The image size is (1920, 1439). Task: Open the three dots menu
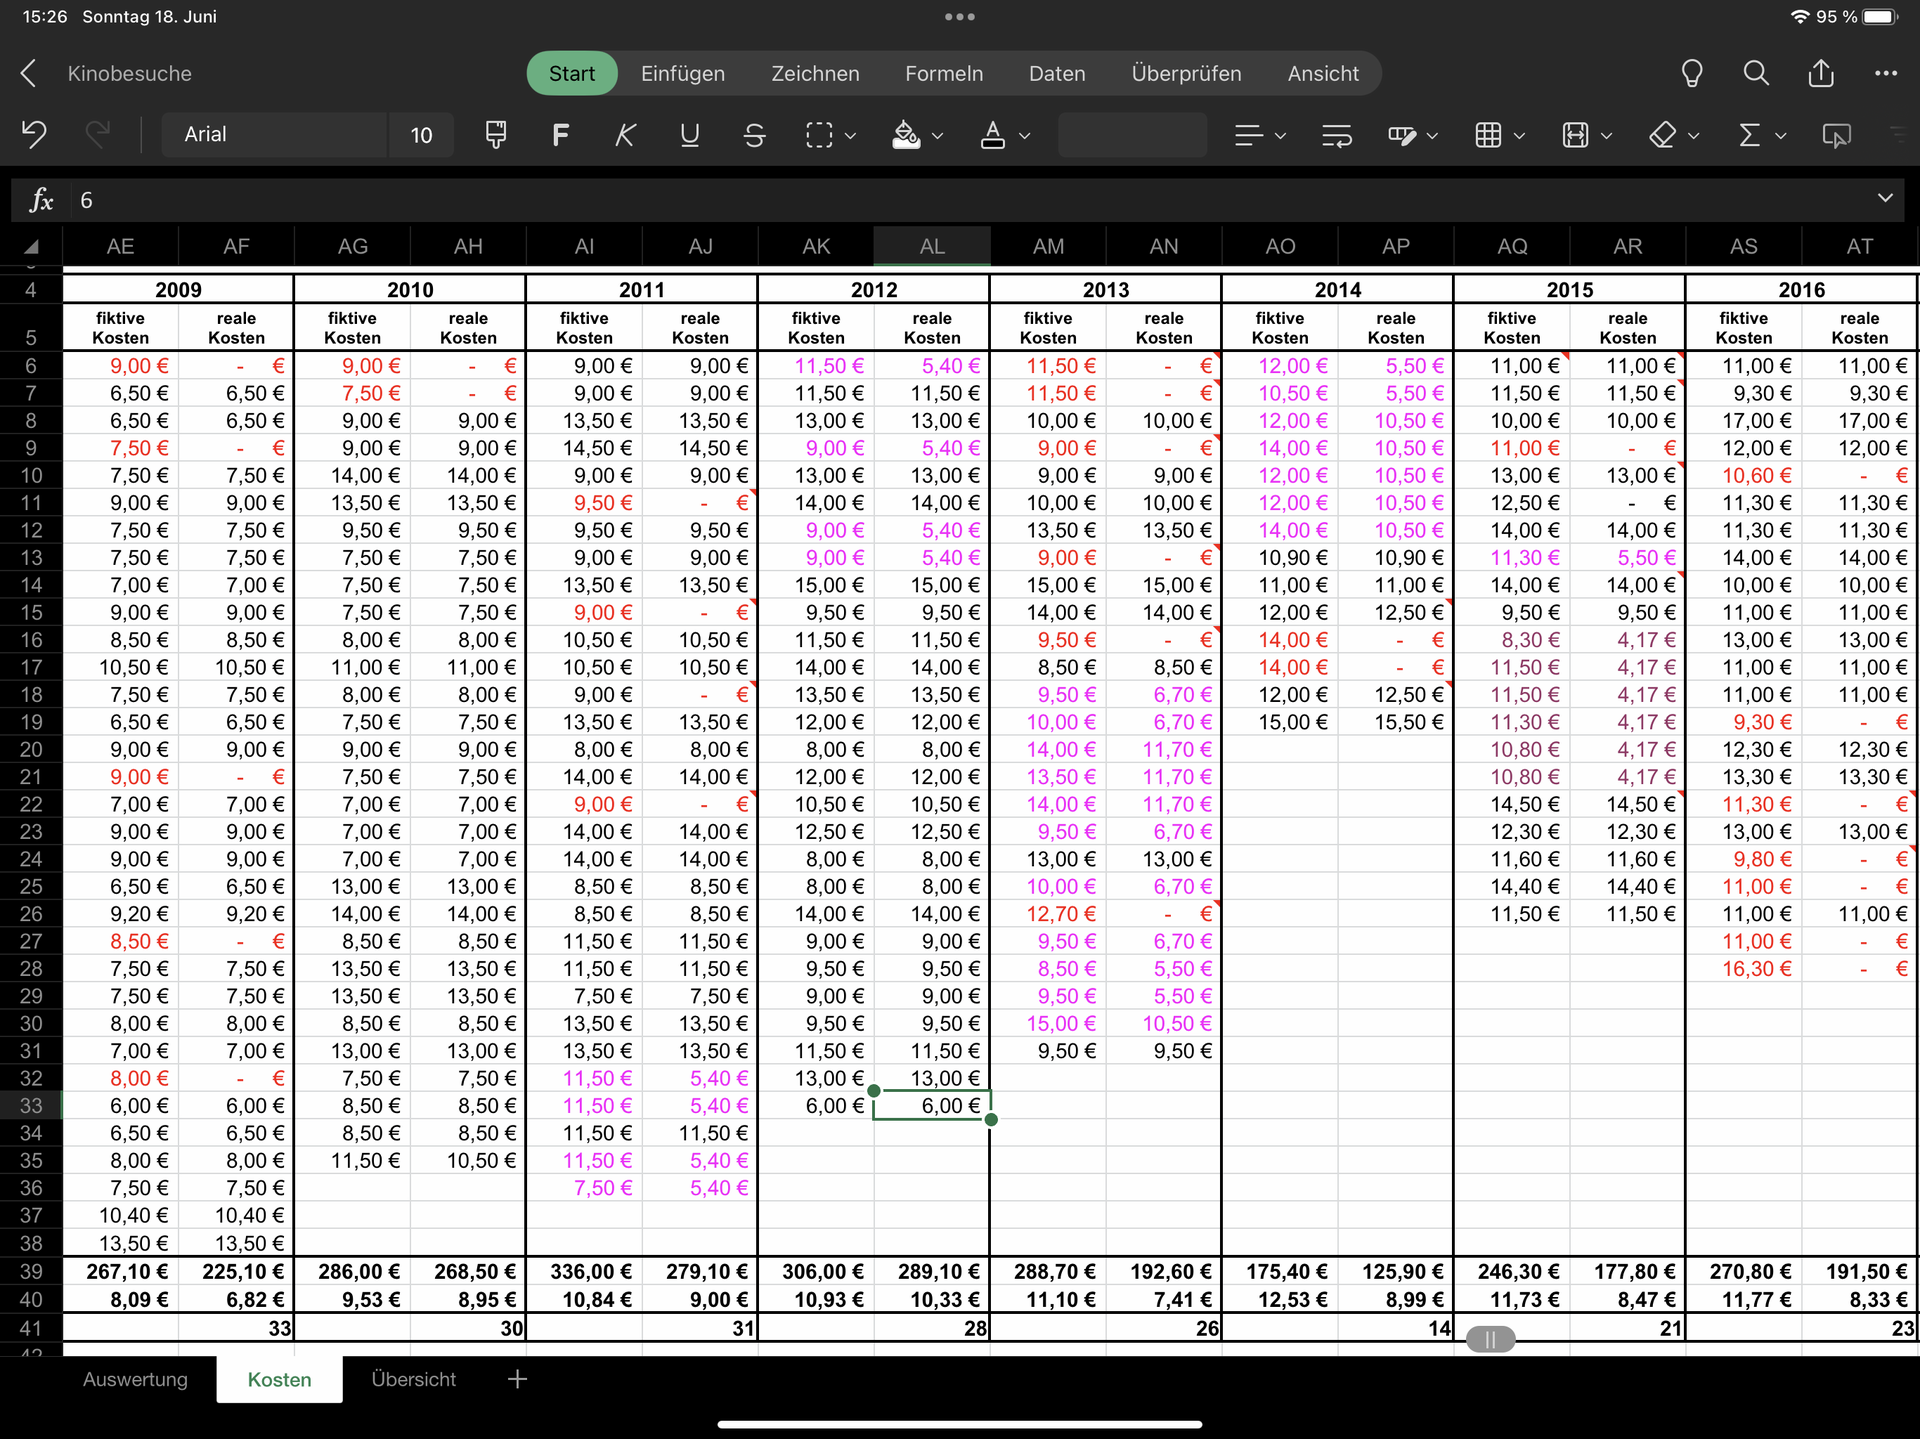1886,73
